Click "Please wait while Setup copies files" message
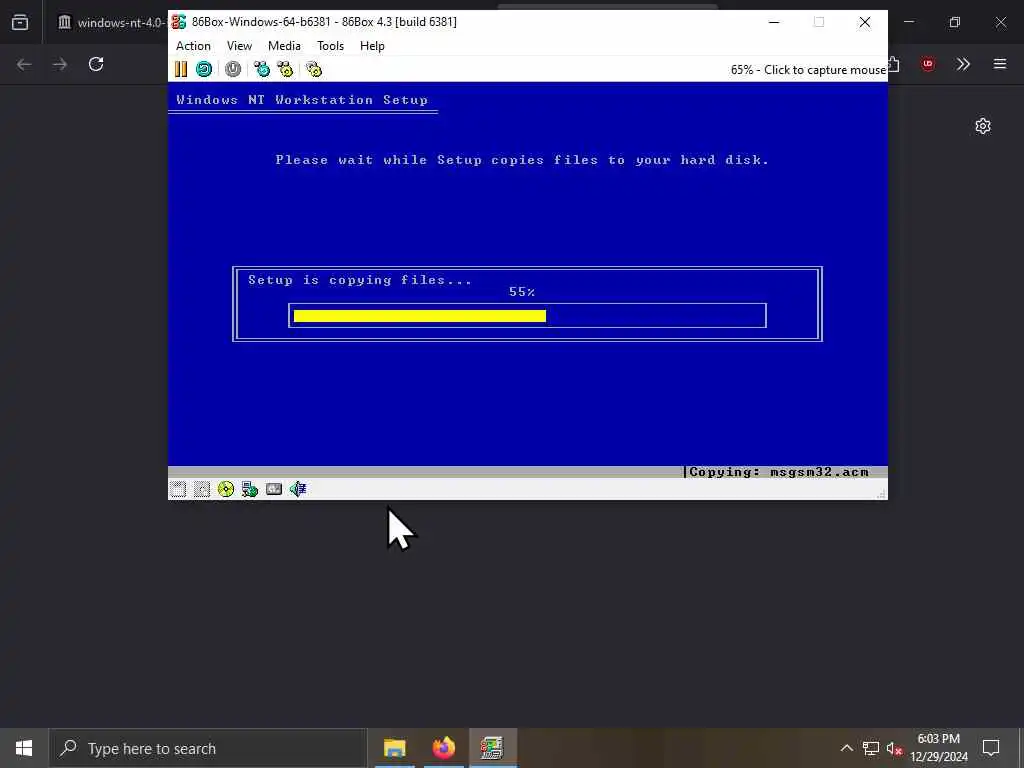 click(522, 160)
